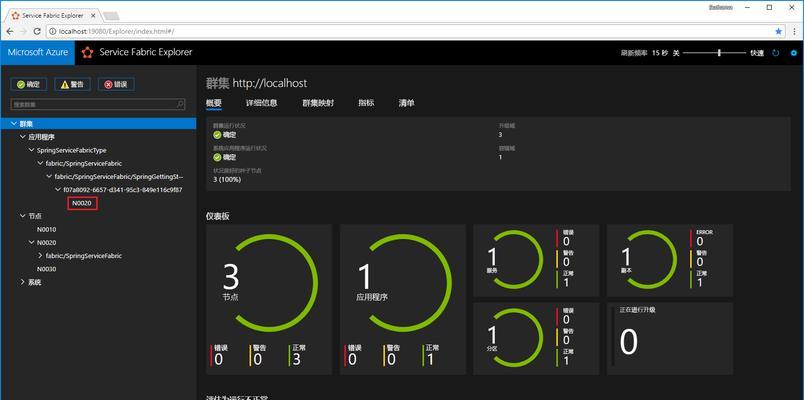Collapse node N0020 under 节点
This screenshot has height=400, width=804.
point(31,243)
